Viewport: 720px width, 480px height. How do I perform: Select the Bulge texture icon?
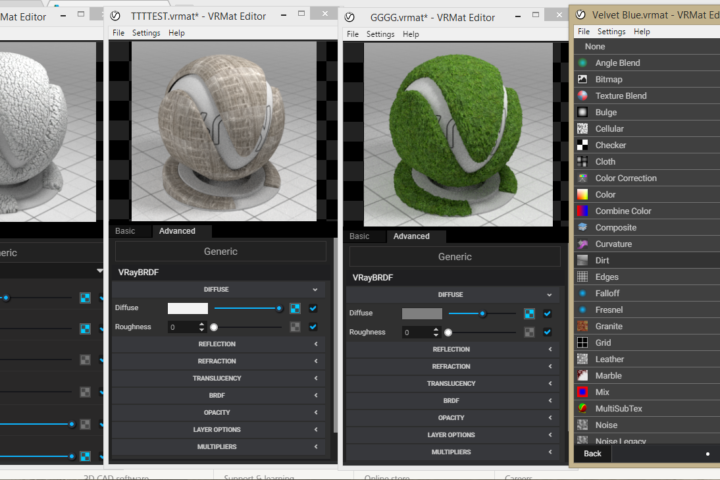coord(582,112)
